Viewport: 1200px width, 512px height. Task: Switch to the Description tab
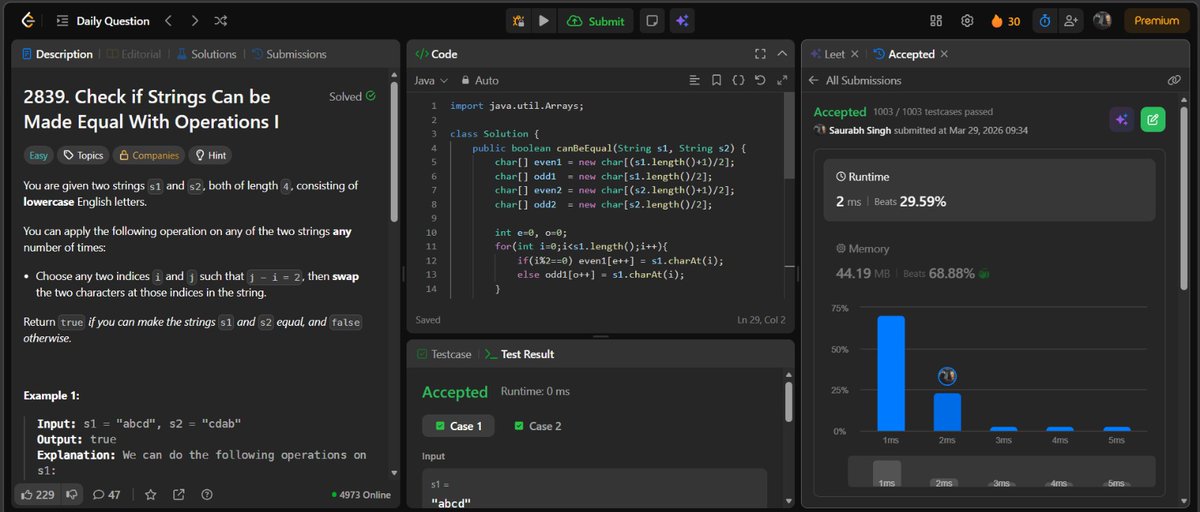coord(56,54)
